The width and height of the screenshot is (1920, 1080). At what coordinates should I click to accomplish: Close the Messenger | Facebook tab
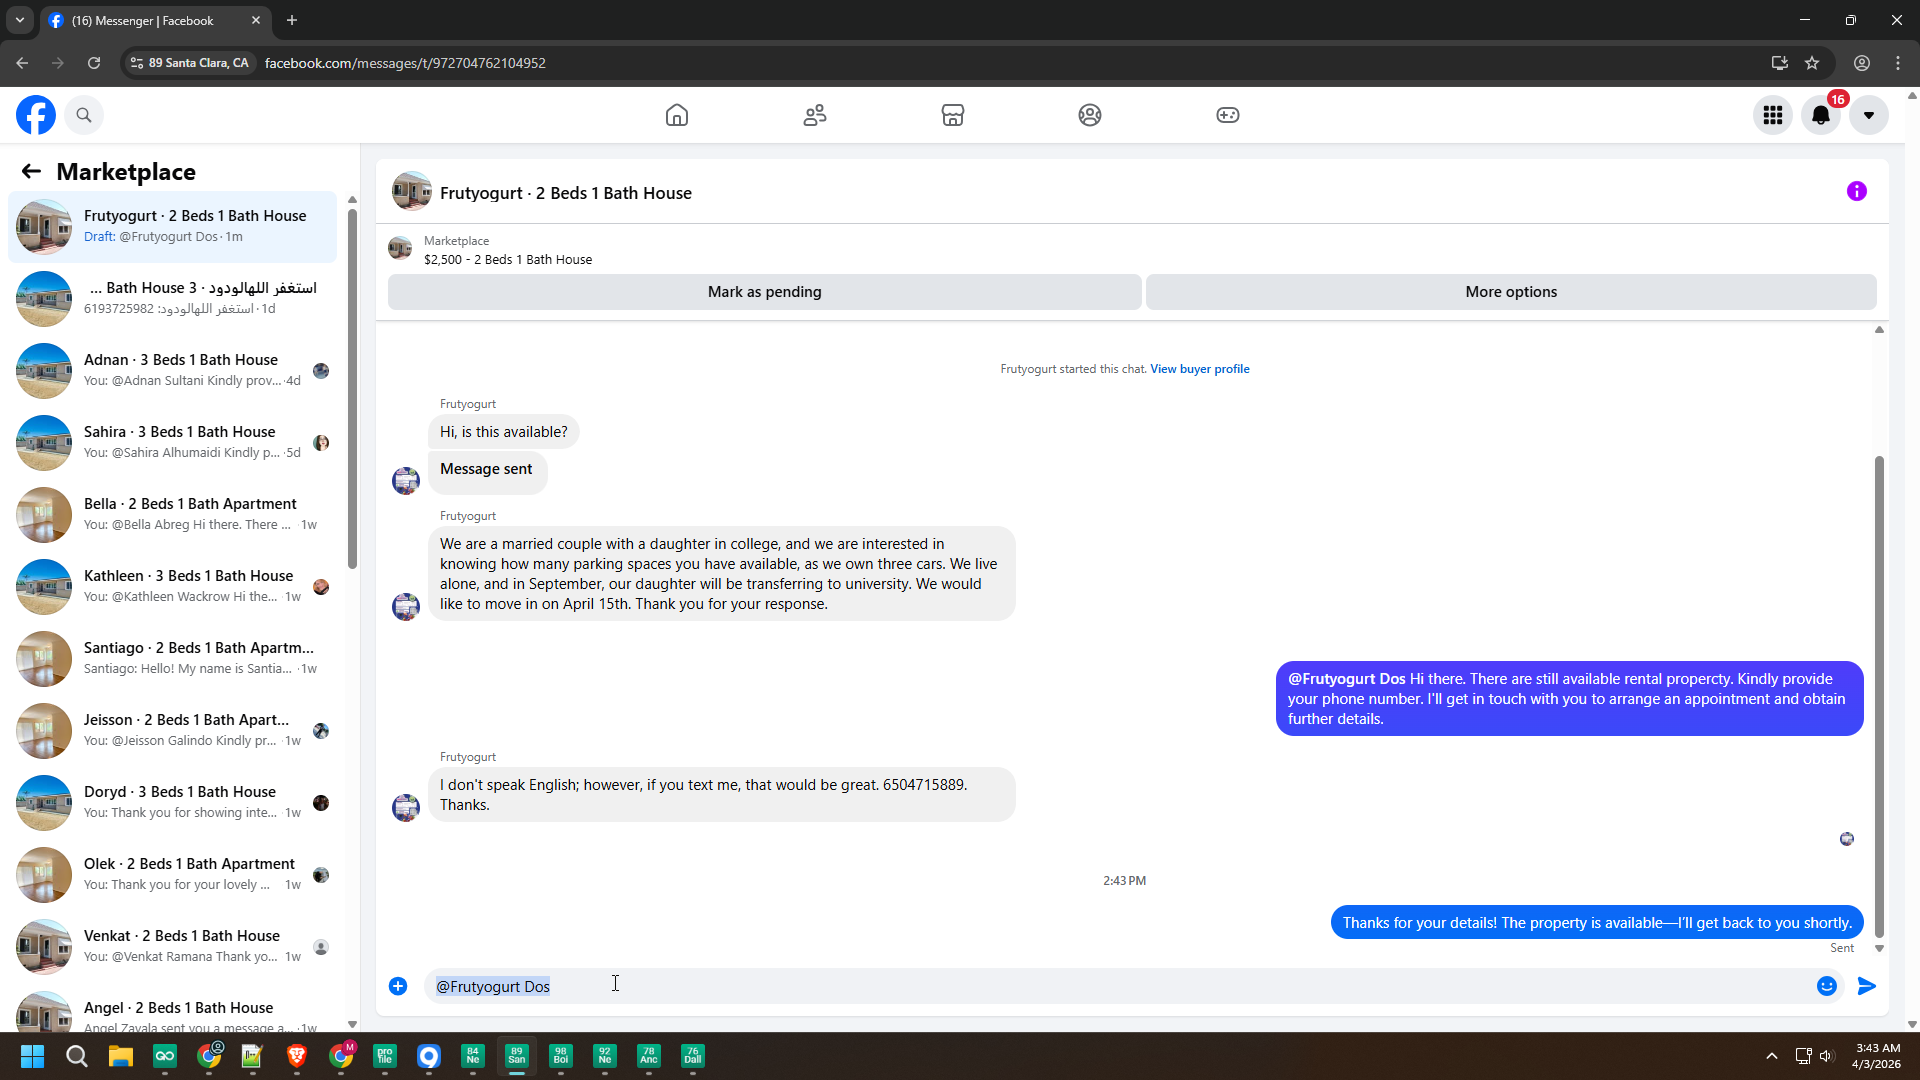256,20
